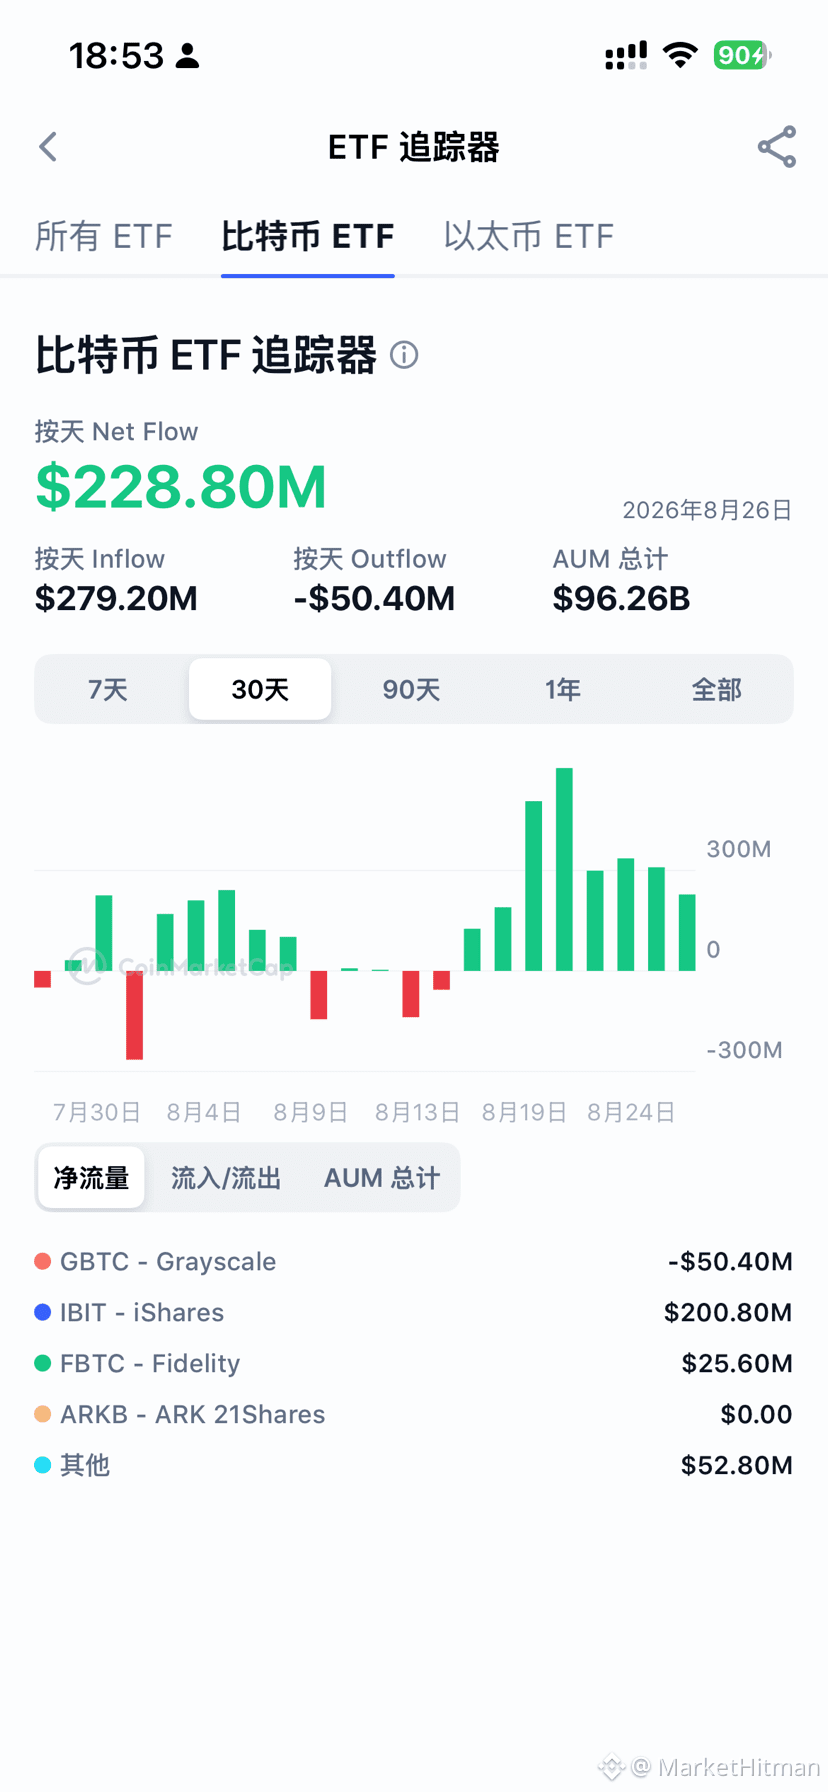
Task: Tap the 8月19日 axis label
Action: coord(524,1112)
